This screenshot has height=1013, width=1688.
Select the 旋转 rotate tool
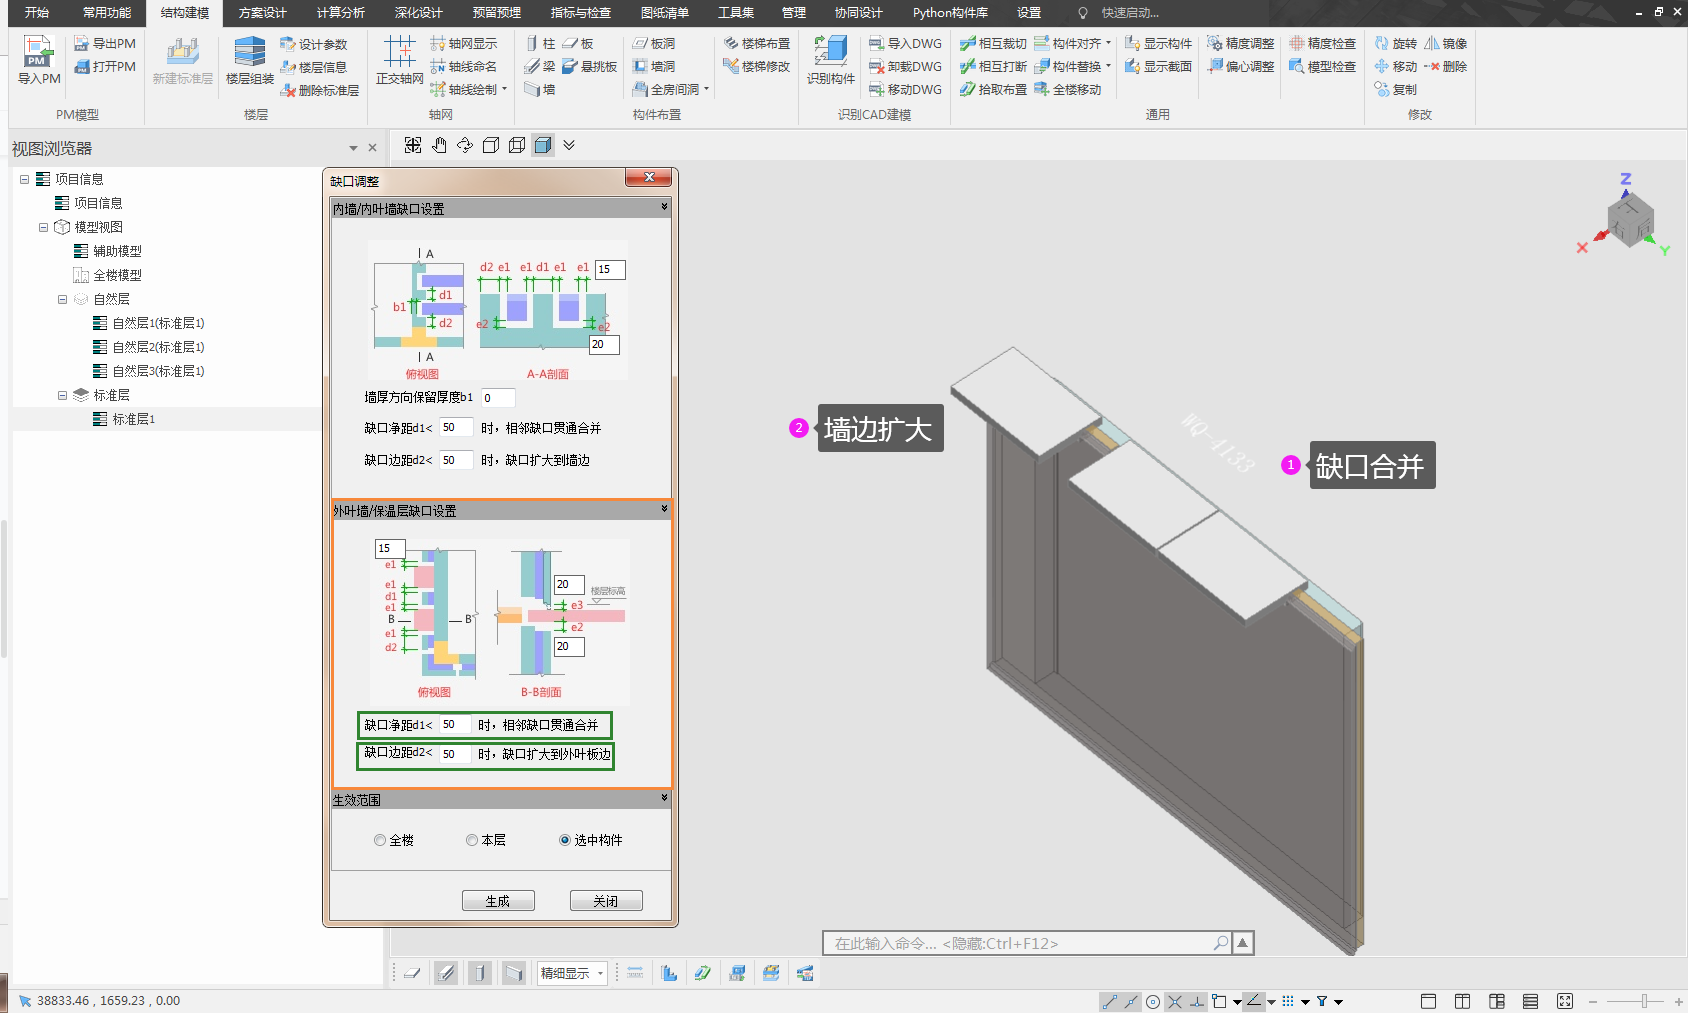(1395, 44)
